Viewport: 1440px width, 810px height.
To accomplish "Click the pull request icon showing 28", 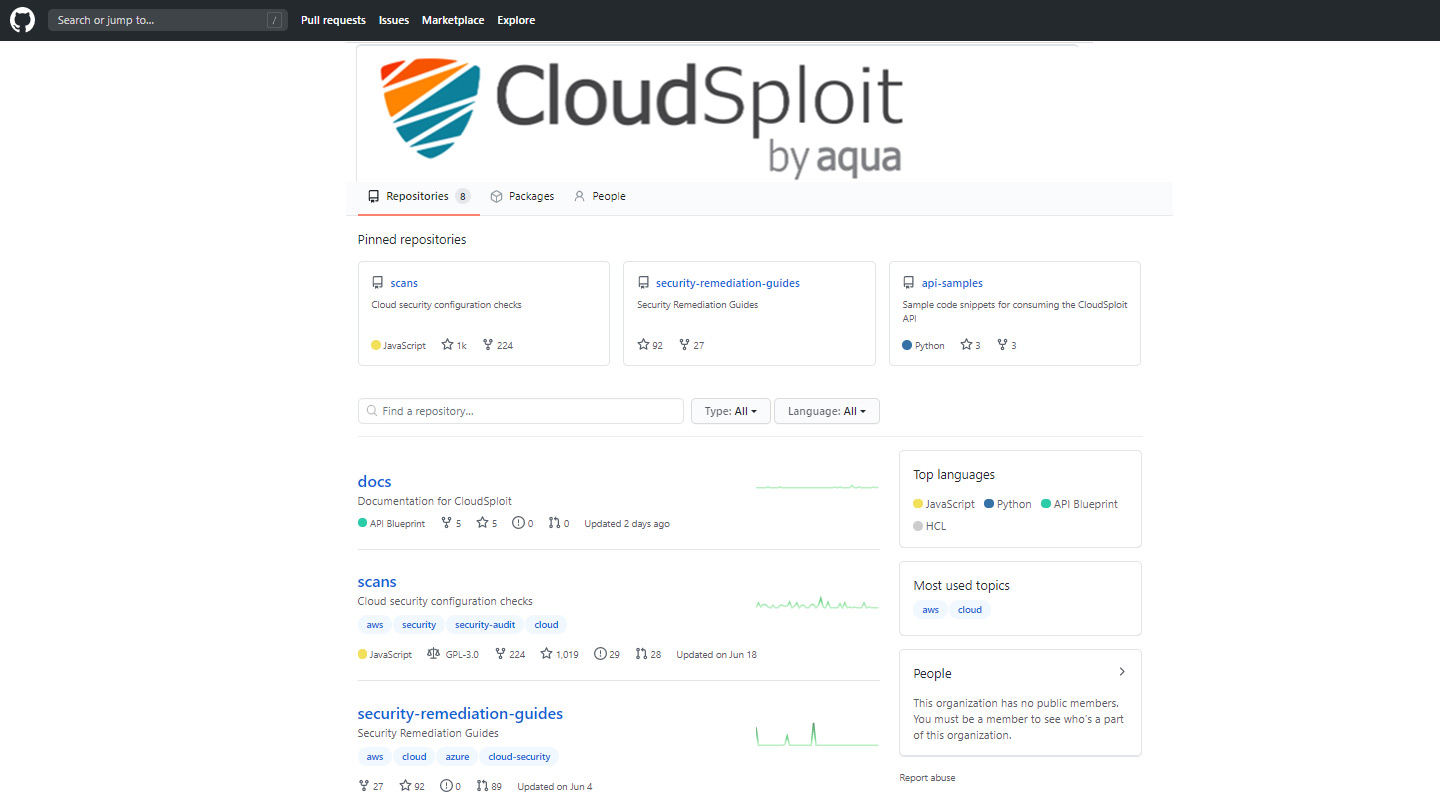I will point(641,654).
